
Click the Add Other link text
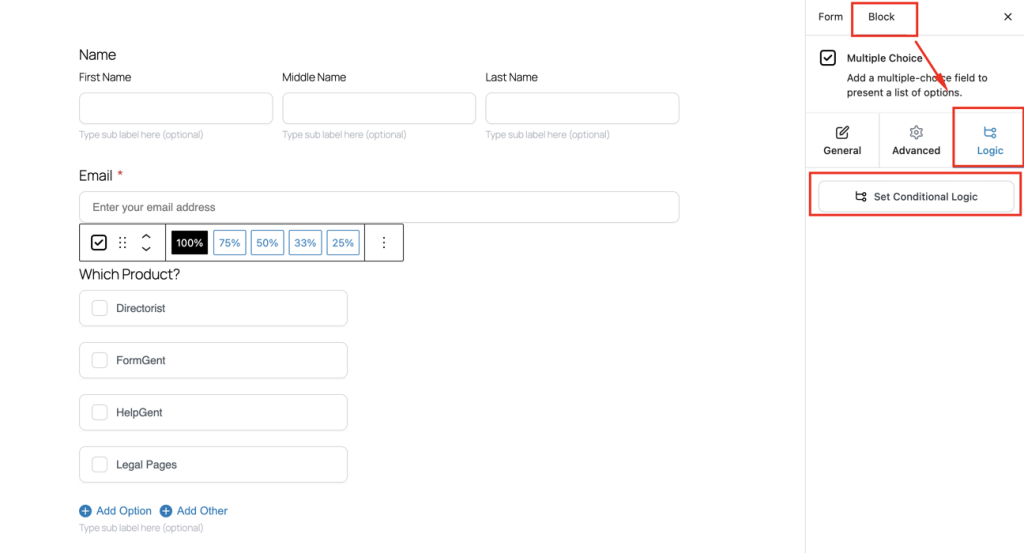[202, 511]
